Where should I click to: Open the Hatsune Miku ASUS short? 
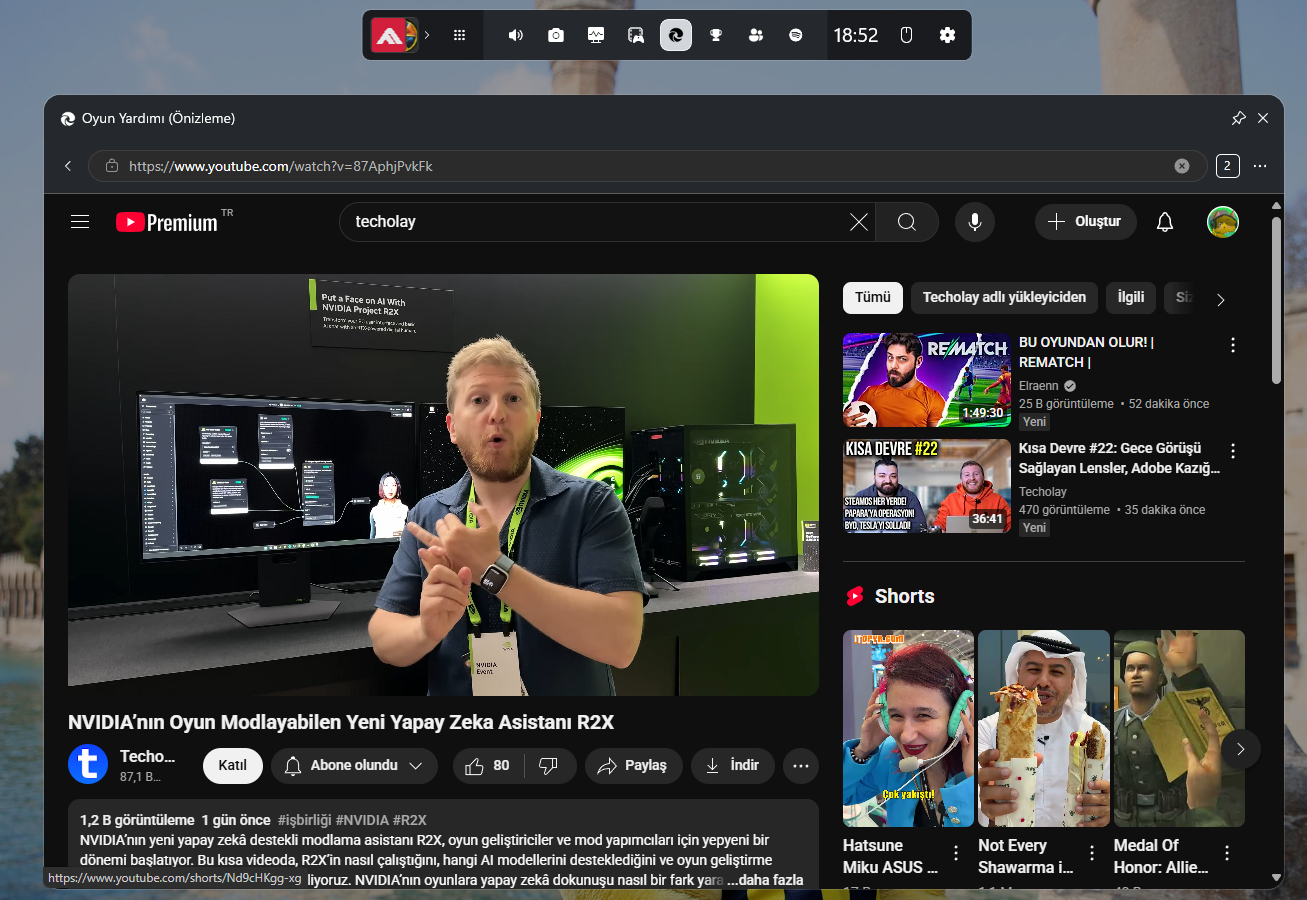[908, 728]
